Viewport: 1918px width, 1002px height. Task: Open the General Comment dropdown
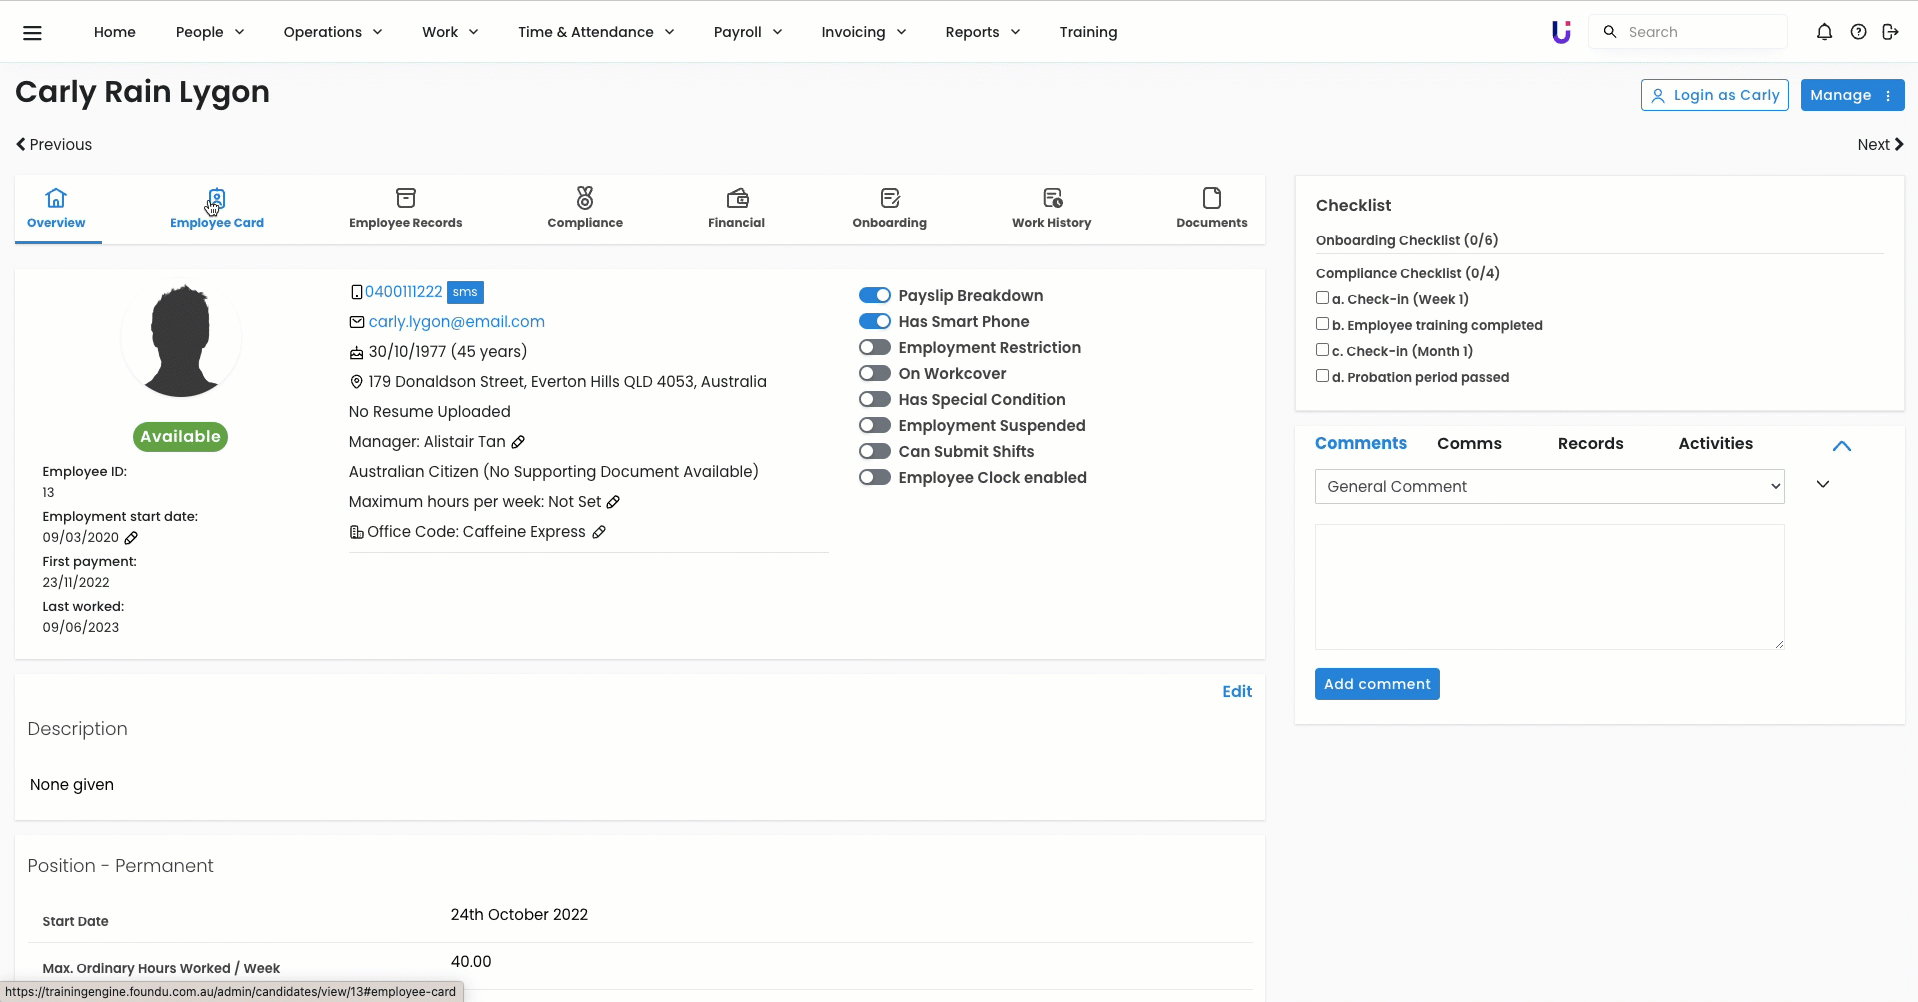tap(1549, 487)
